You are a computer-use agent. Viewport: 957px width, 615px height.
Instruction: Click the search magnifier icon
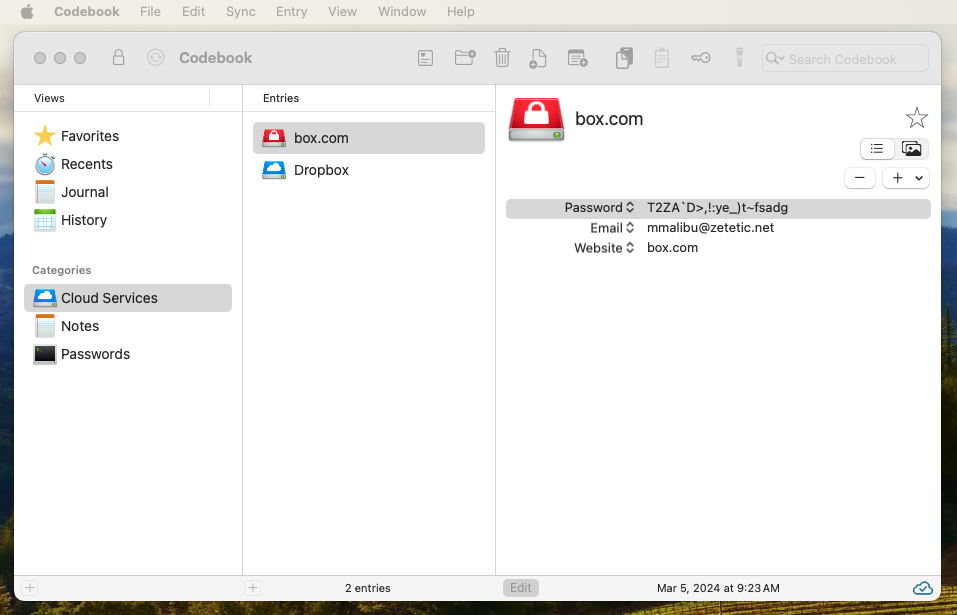point(774,59)
